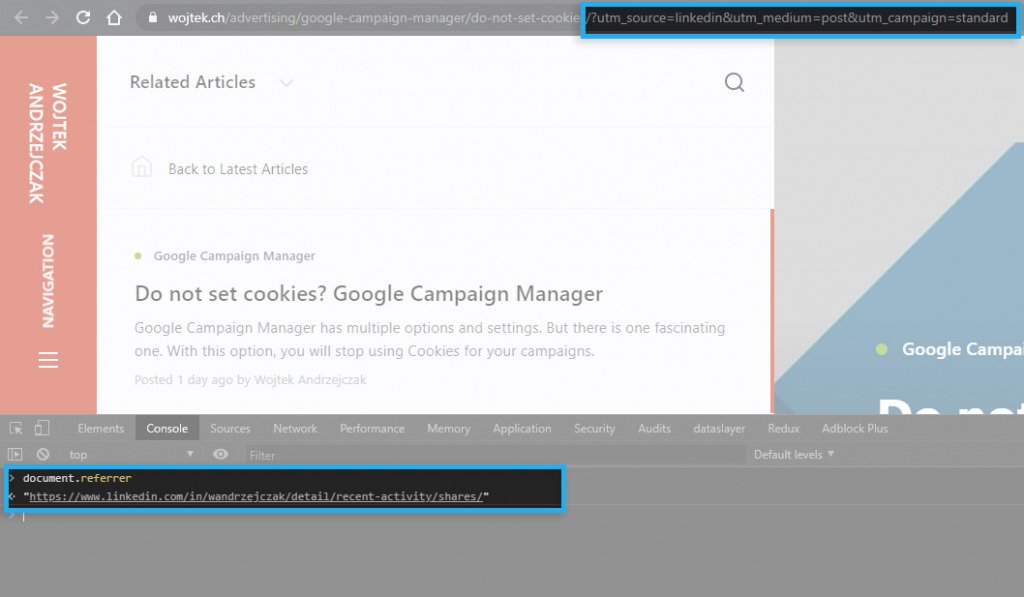Click the Wojtek Andrzejczak site logo
Image resolution: width=1024 pixels, height=597 pixels.
(x=48, y=143)
